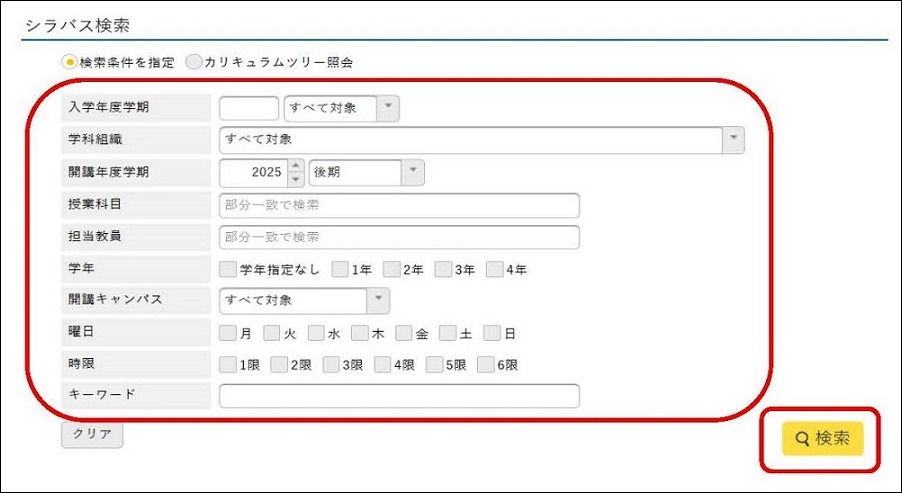Screen dimensions: 902x493
Task: Select カリキュラムツリー照会 radio option
Action: point(194,62)
